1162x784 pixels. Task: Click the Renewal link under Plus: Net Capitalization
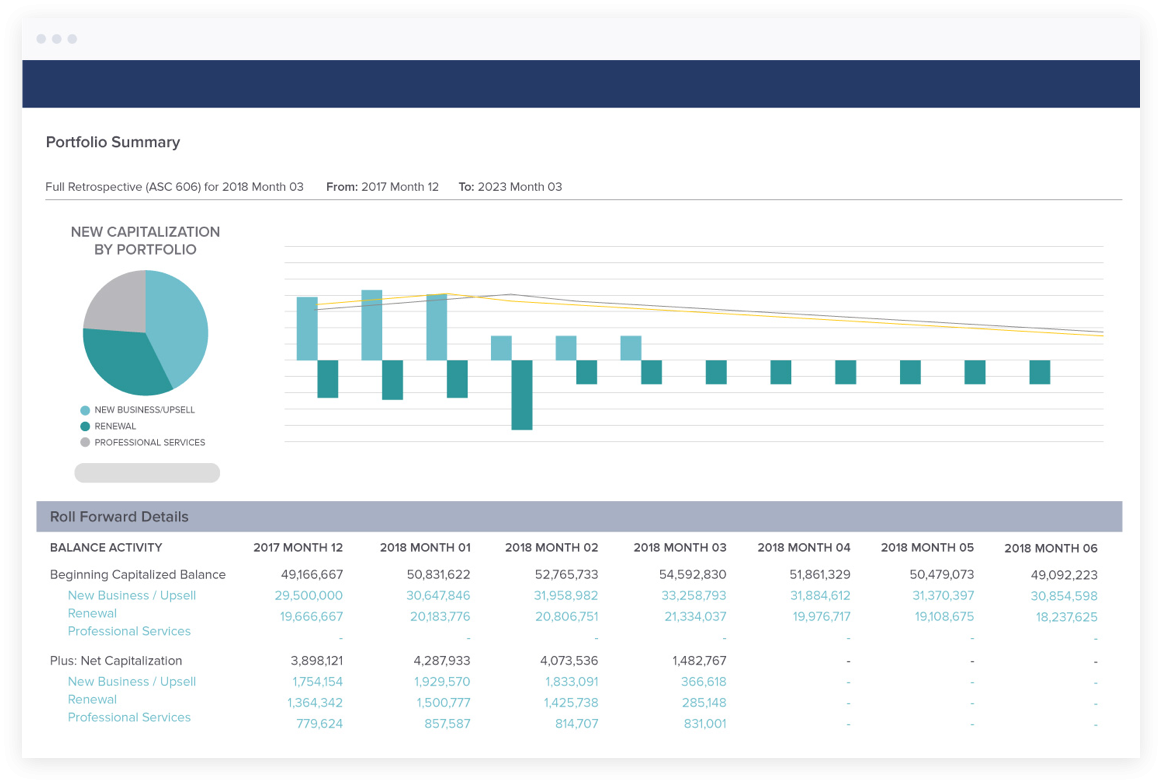tap(92, 700)
